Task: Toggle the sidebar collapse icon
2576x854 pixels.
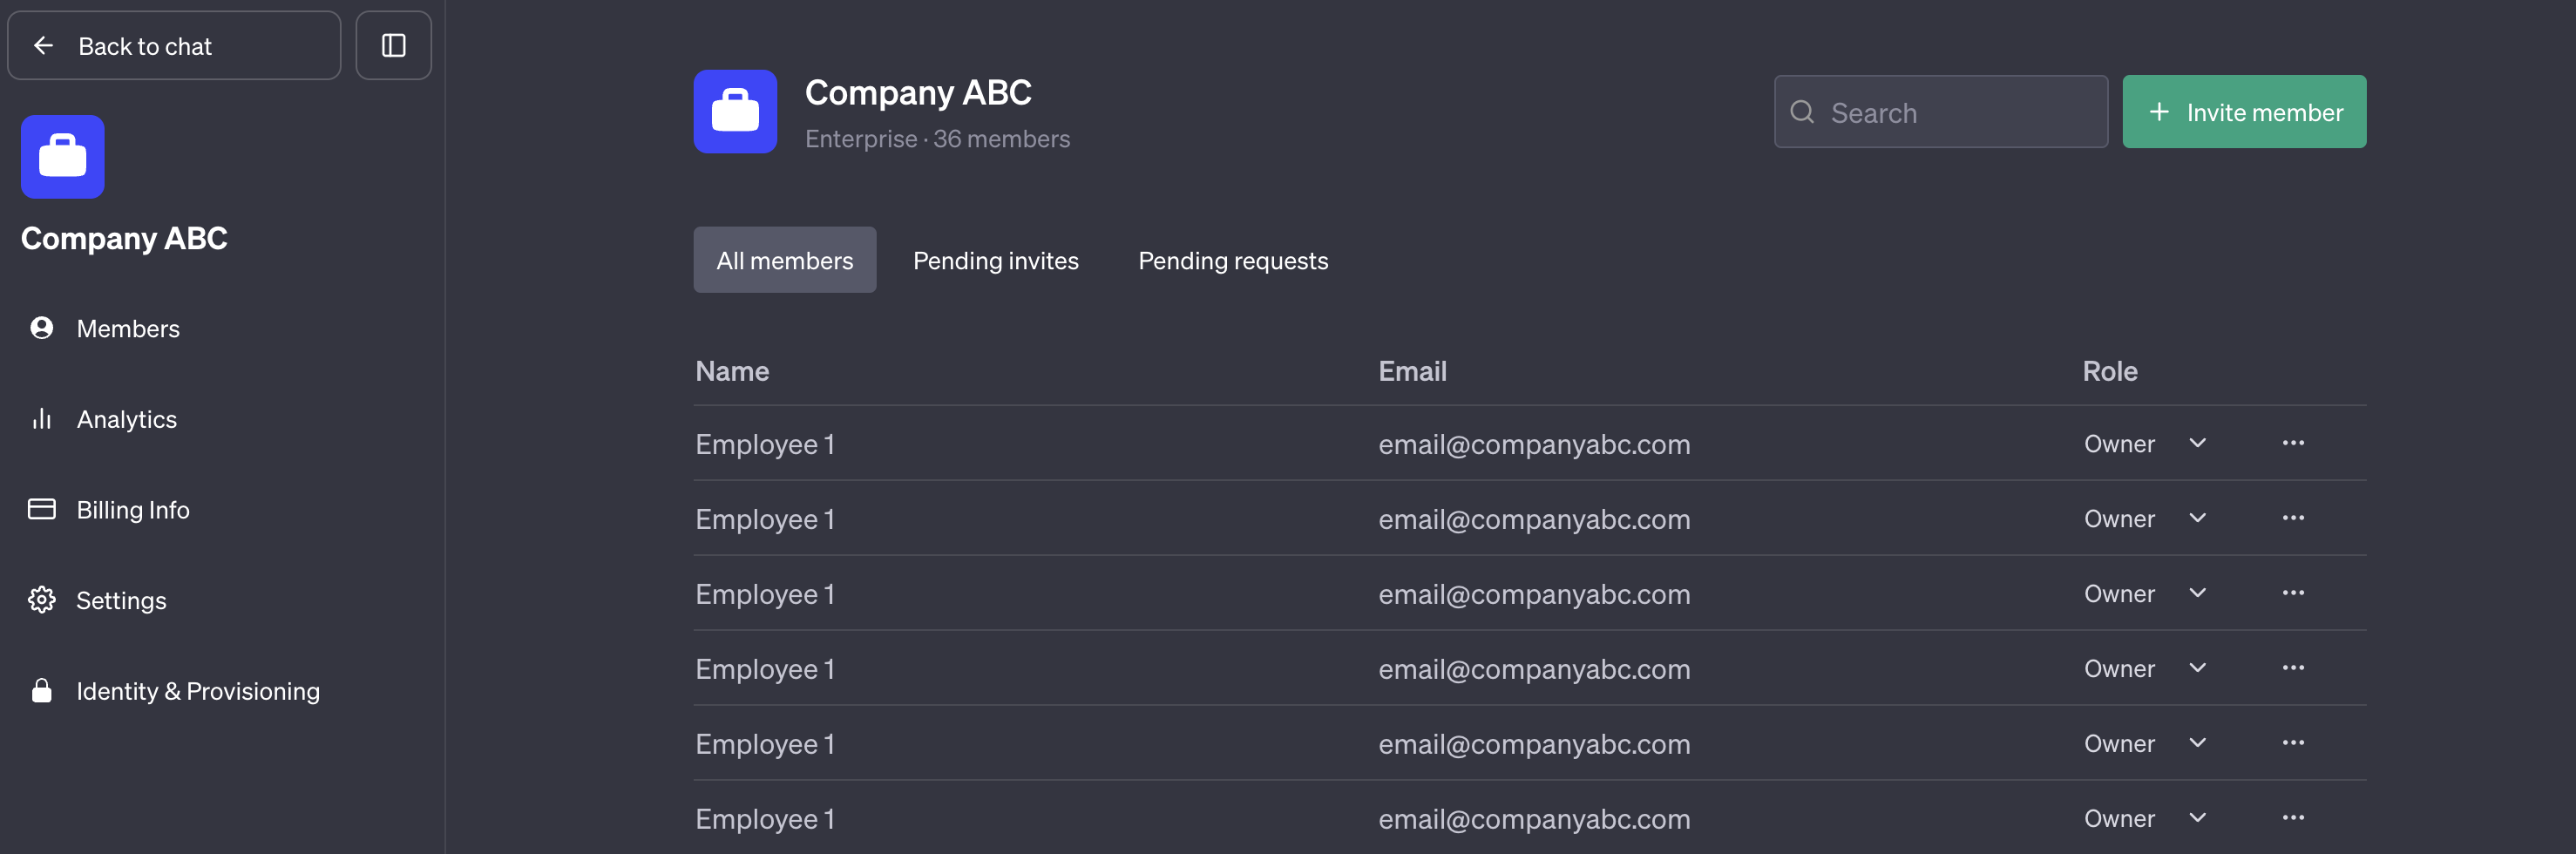Action: tap(393, 45)
